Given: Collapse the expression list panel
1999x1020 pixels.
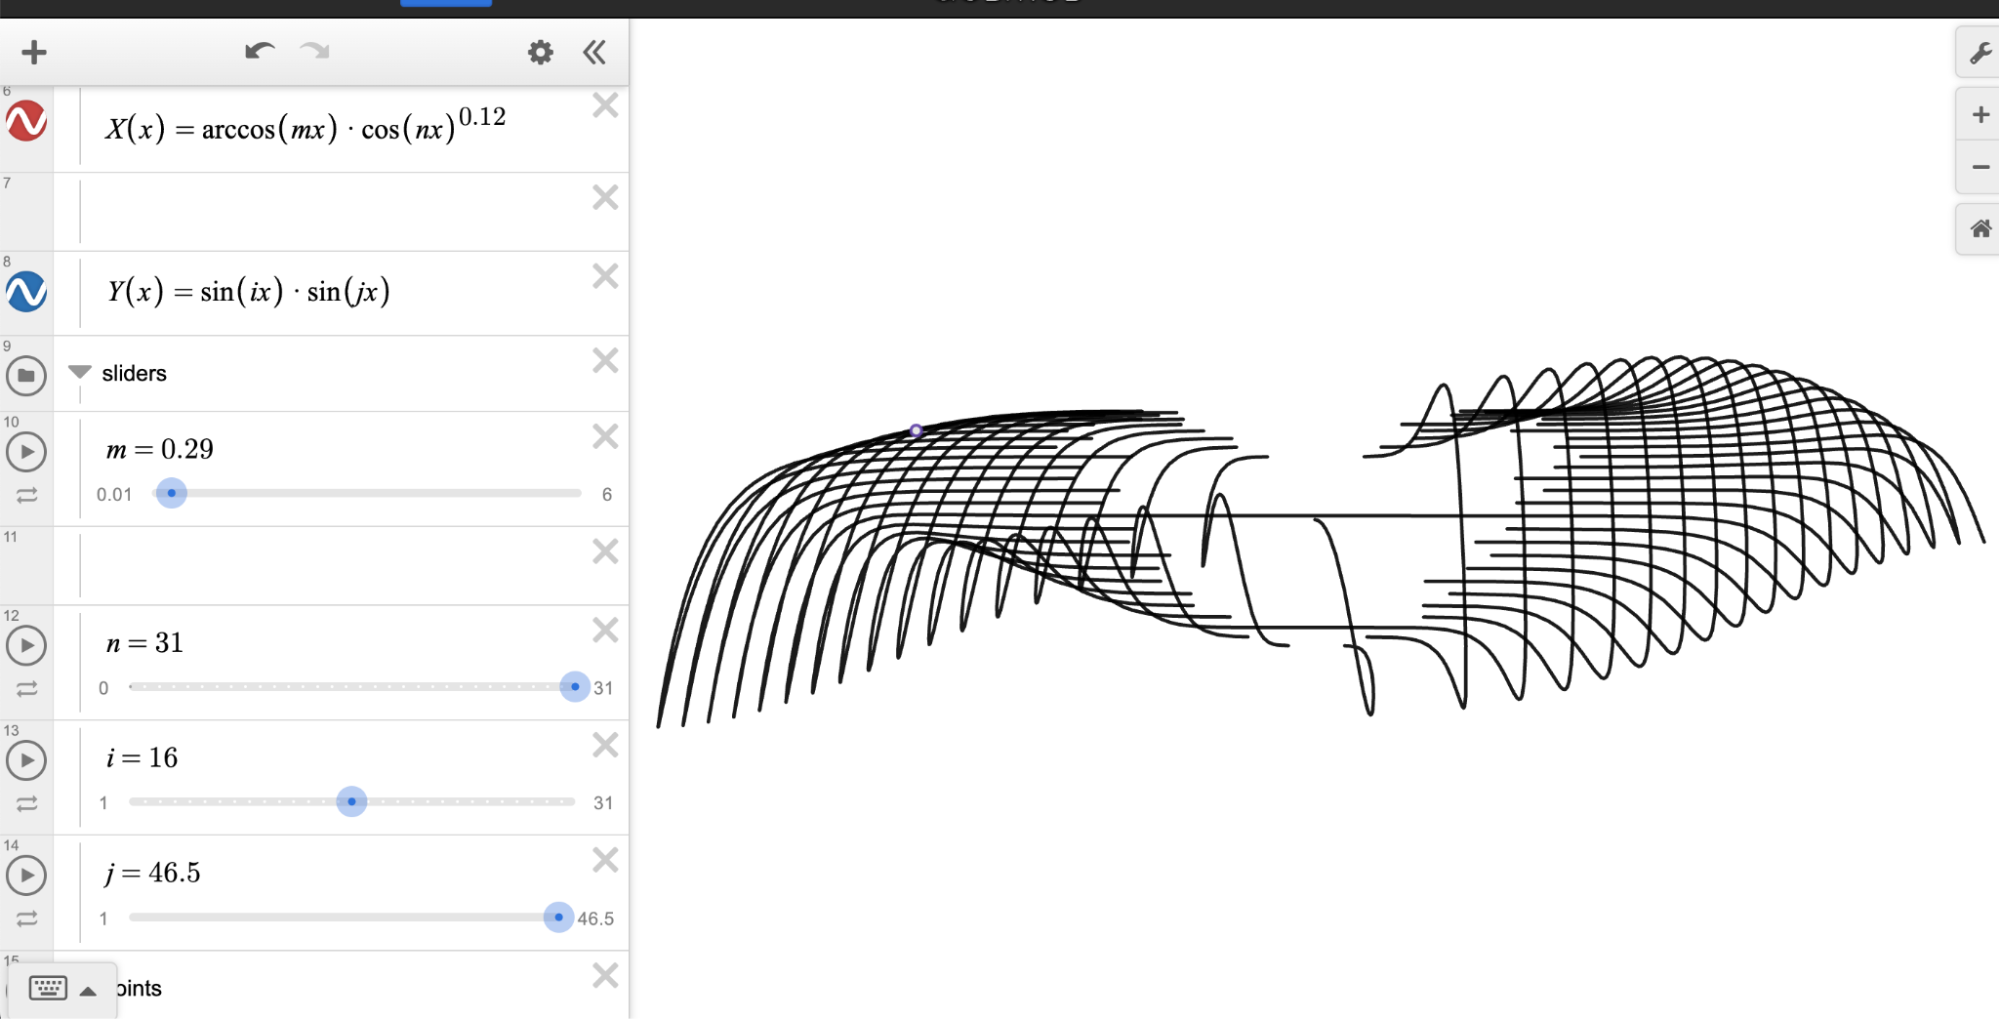Looking at the screenshot, I should (595, 52).
